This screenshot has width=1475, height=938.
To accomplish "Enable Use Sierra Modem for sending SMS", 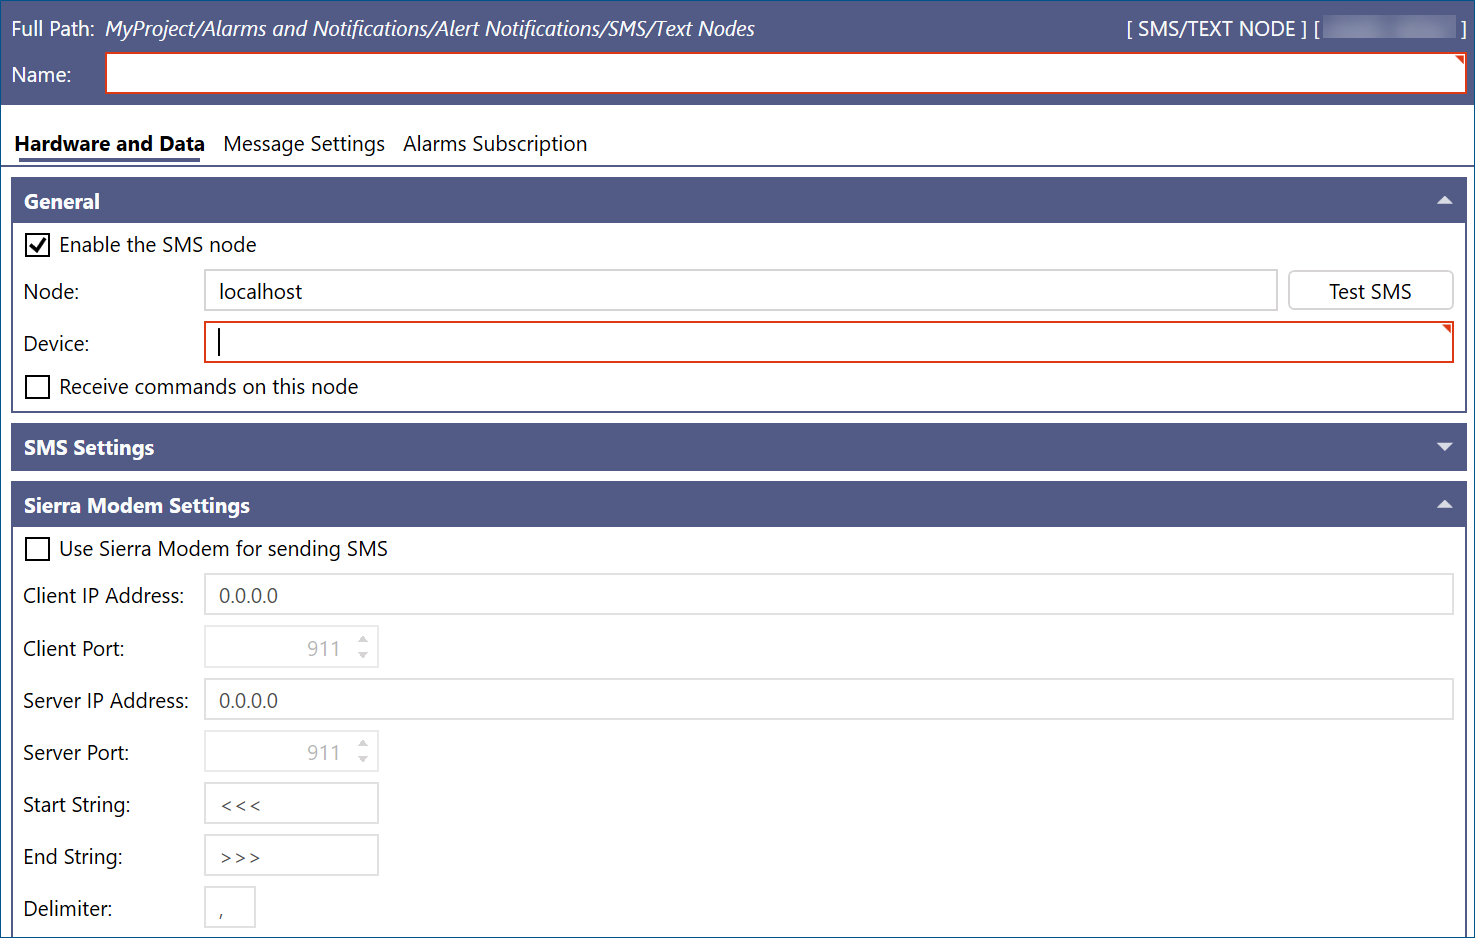I will 37,549.
